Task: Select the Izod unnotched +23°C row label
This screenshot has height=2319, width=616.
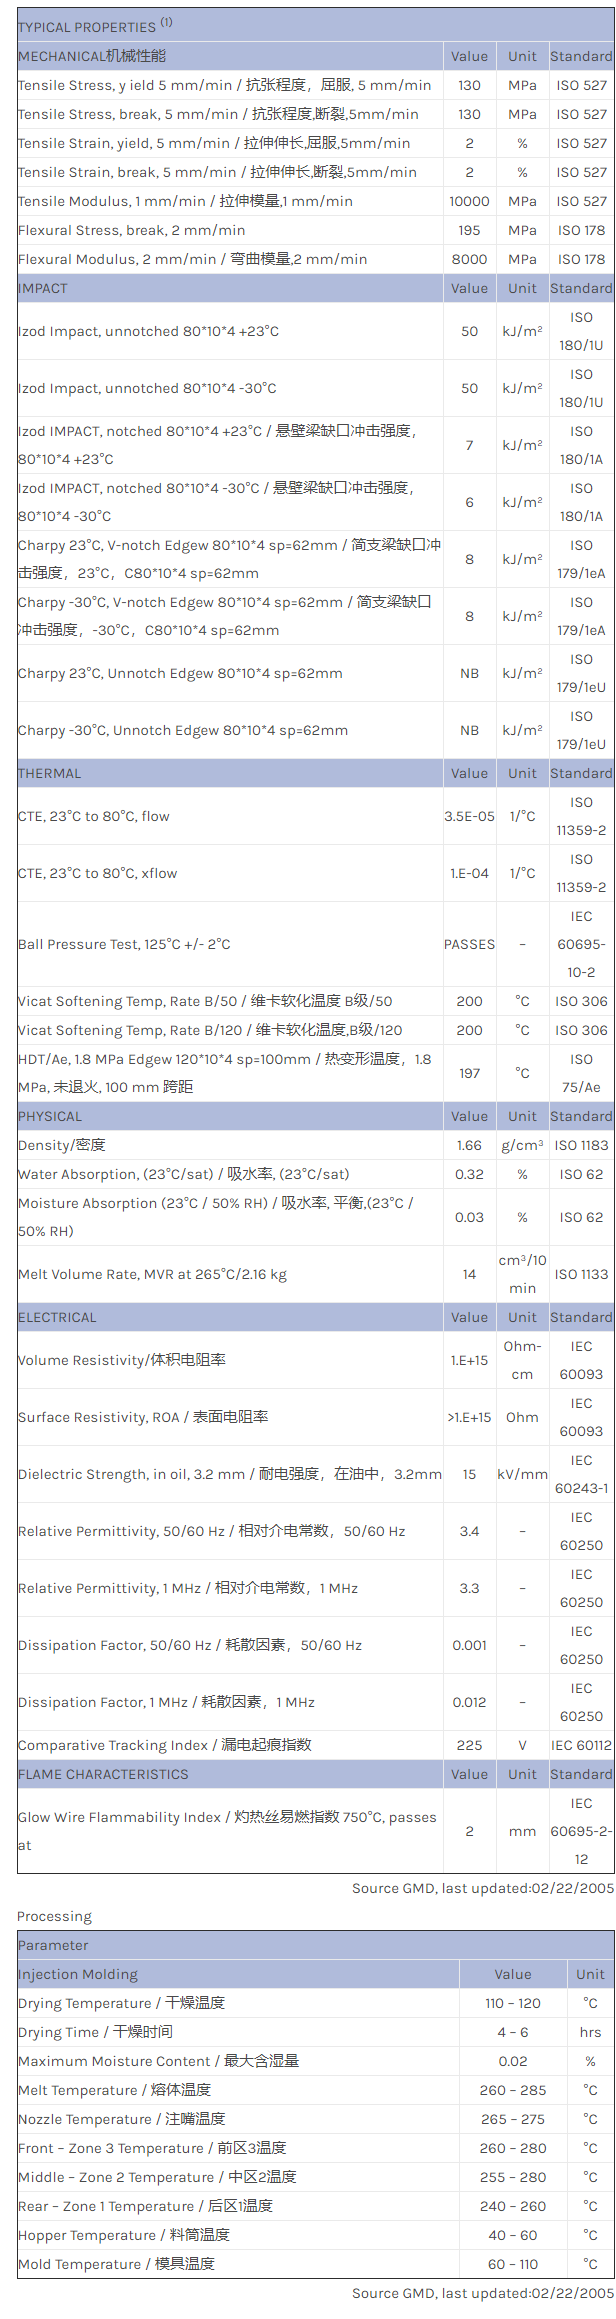Action: (148, 331)
